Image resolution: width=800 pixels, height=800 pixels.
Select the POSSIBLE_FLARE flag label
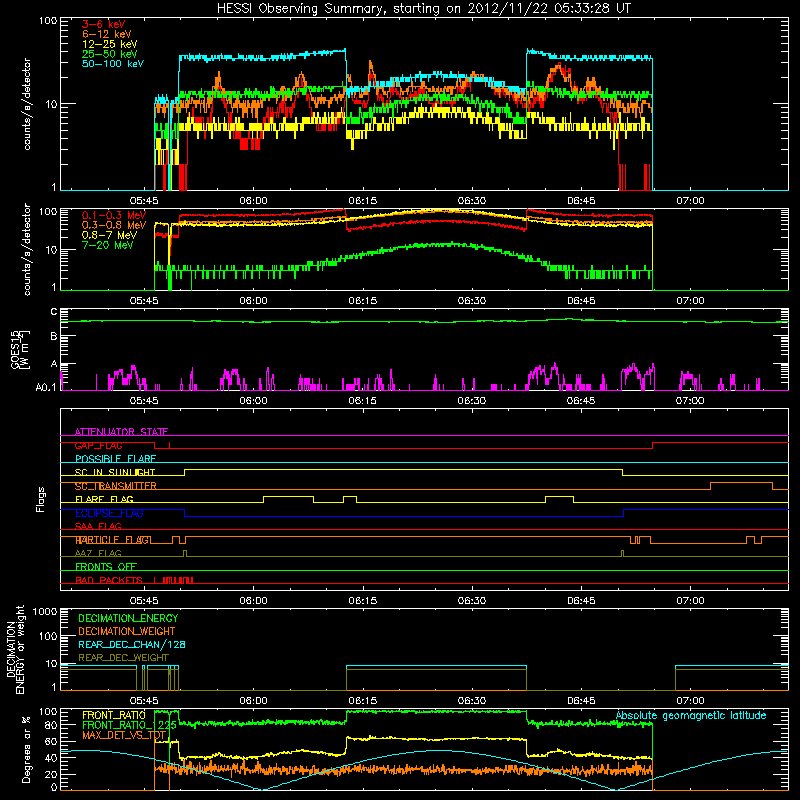115,459
